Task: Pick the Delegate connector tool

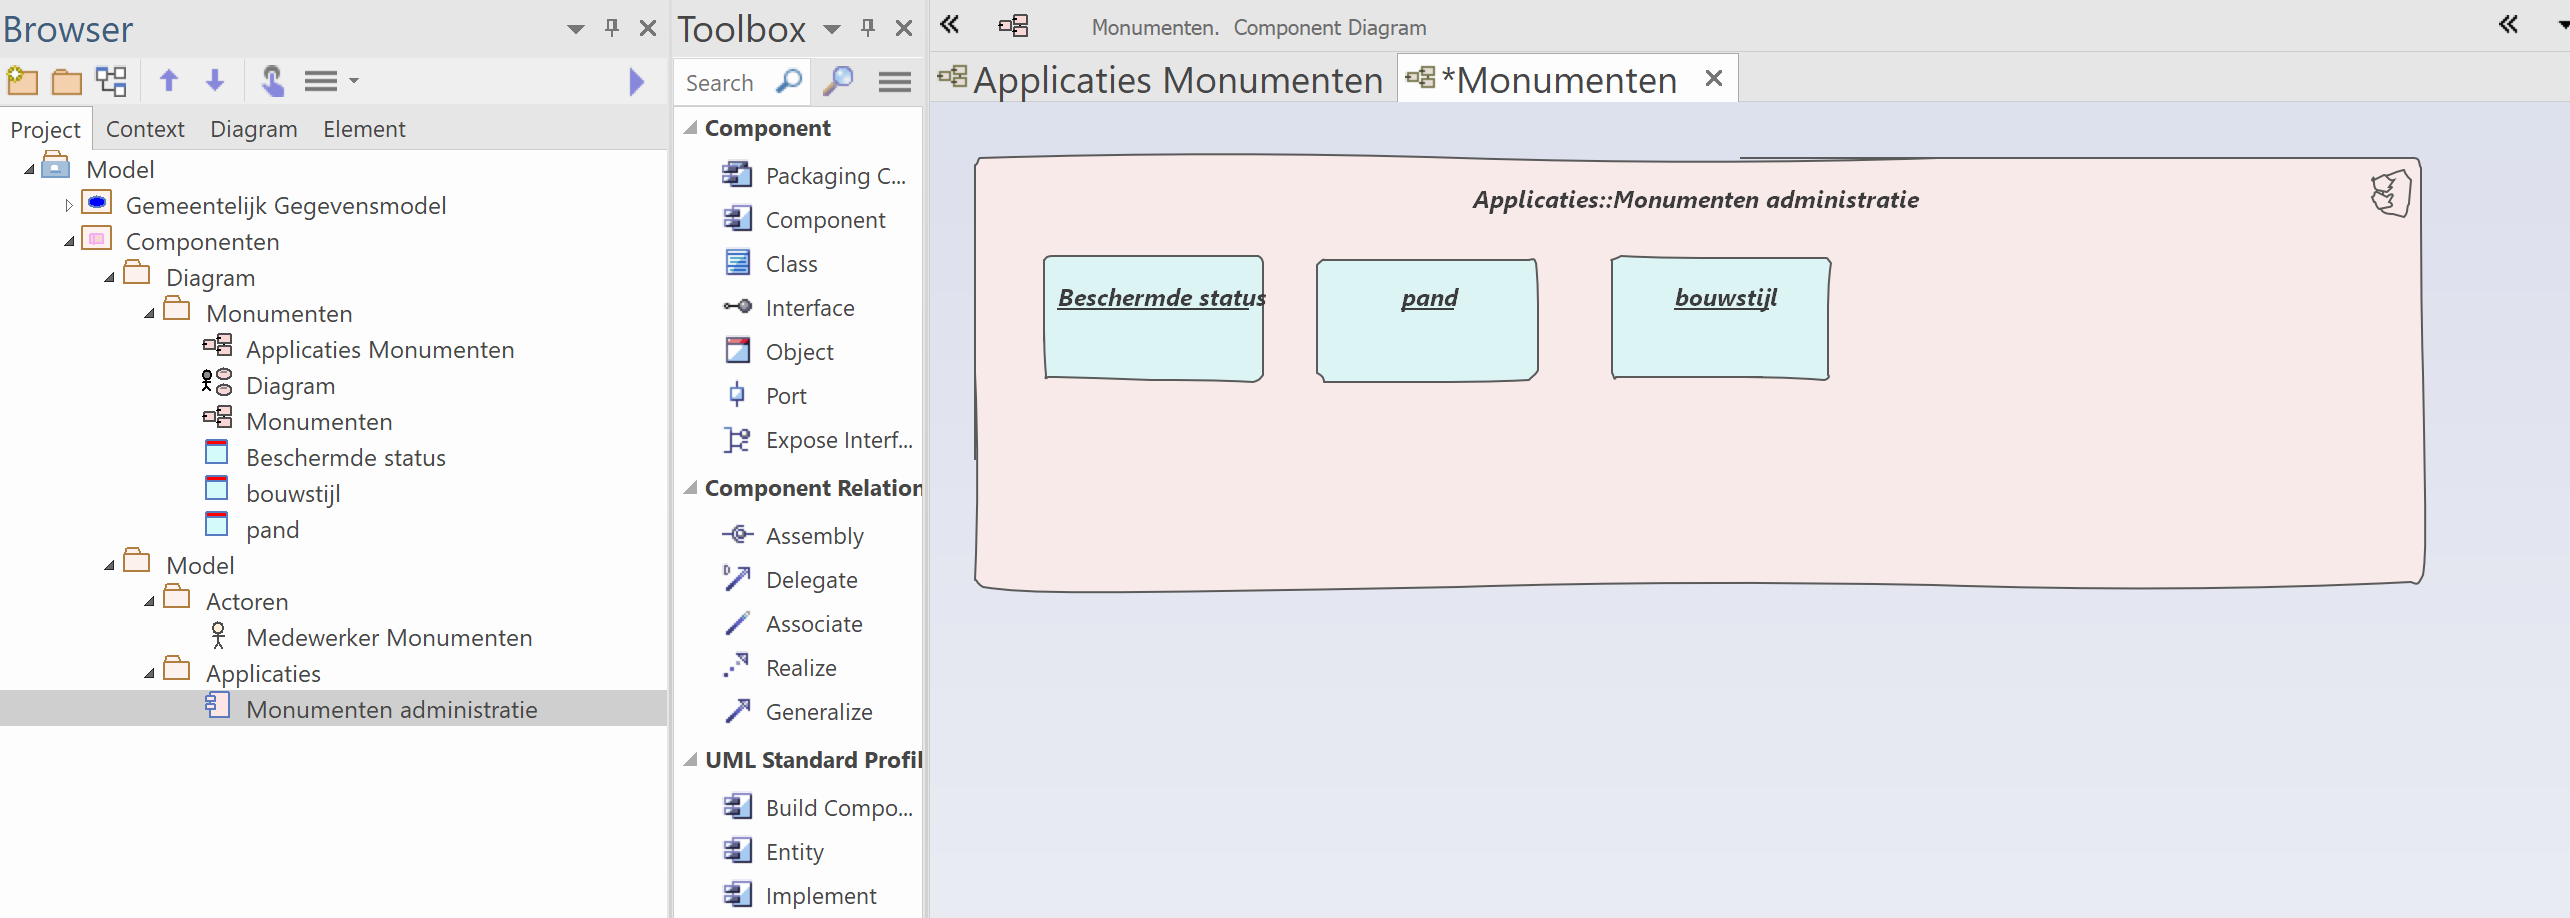Action: coord(811,580)
